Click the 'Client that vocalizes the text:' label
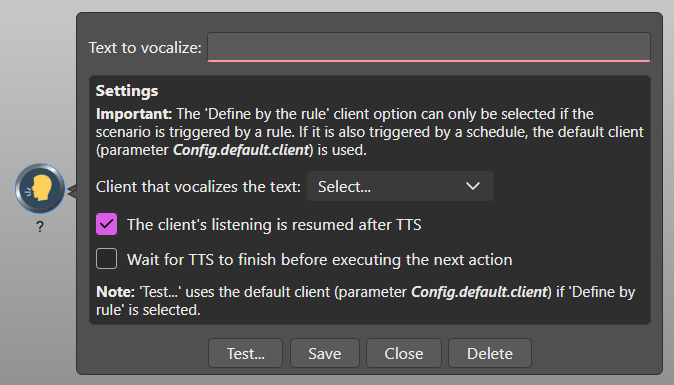The width and height of the screenshot is (674, 385). point(198,187)
